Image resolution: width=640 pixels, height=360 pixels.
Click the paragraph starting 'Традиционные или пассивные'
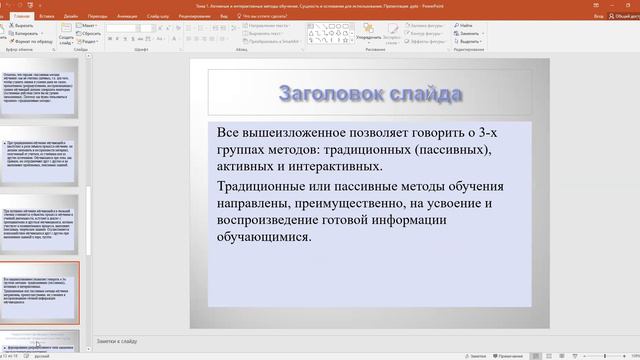tap(360, 211)
